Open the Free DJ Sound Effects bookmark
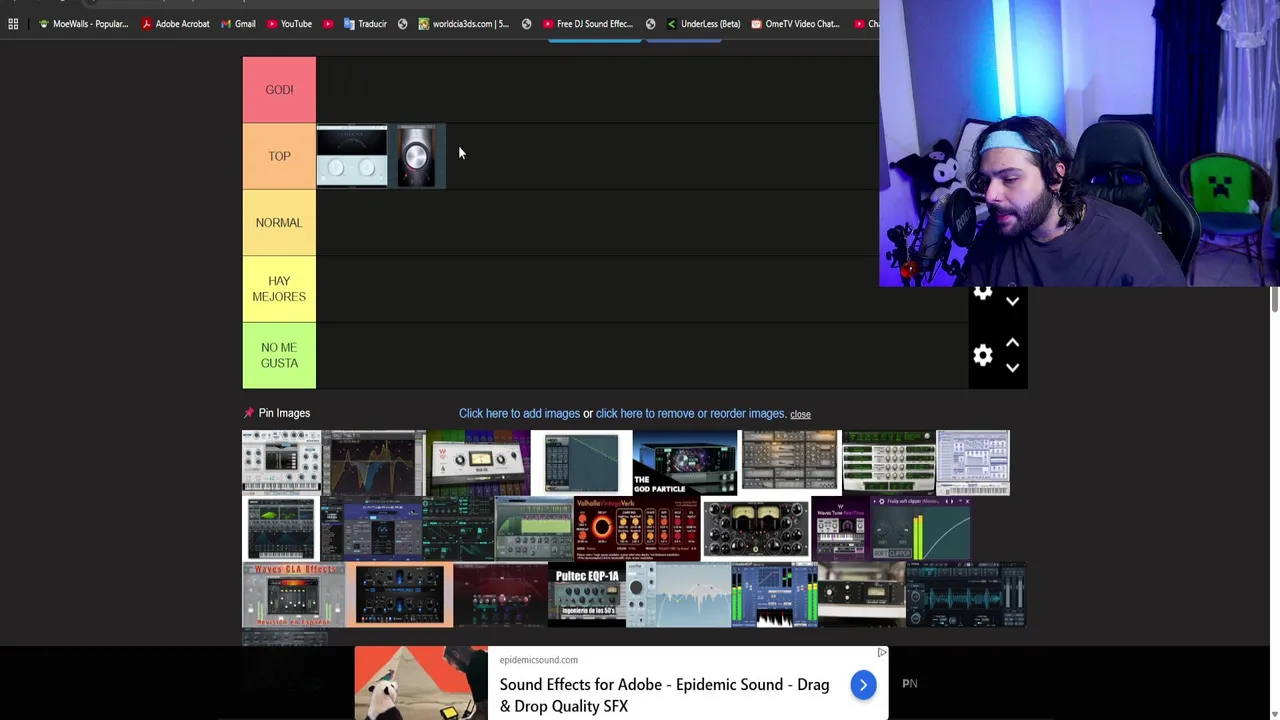The image size is (1280, 720). (x=588, y=24)
